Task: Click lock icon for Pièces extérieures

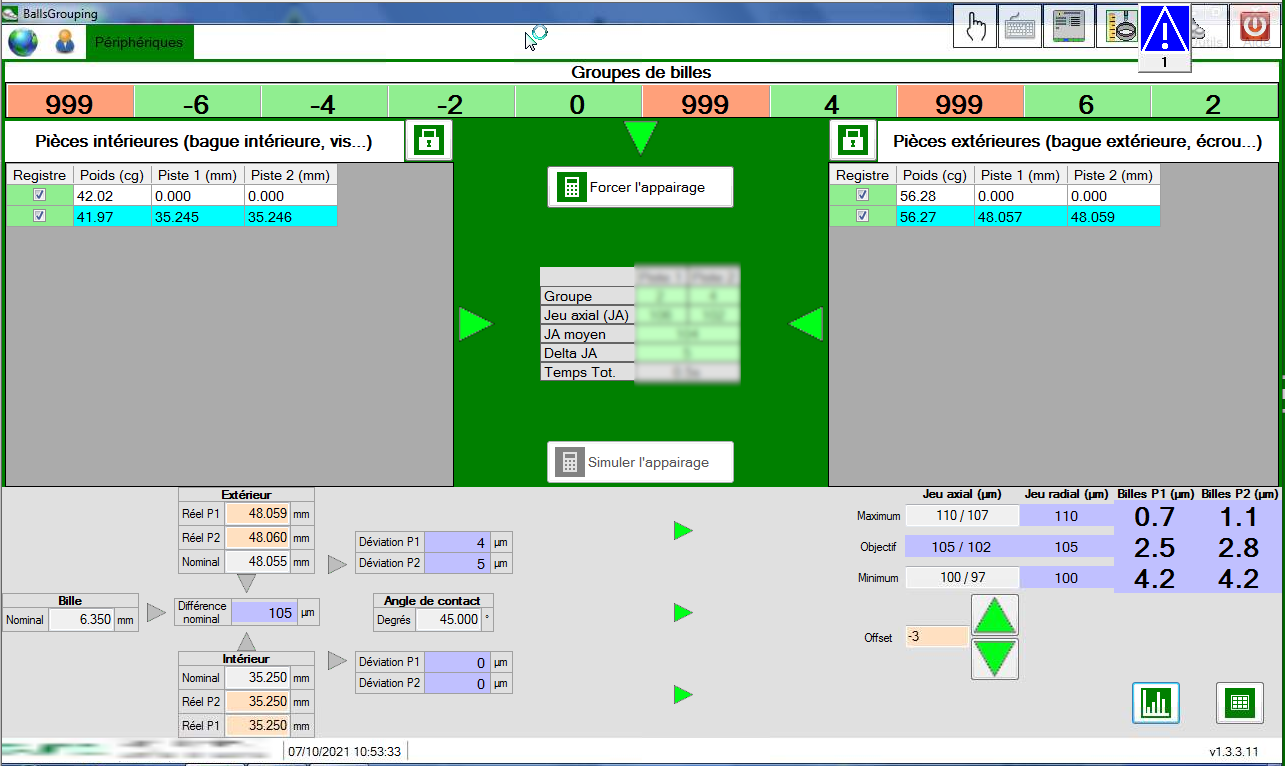Action: point(852,141)
